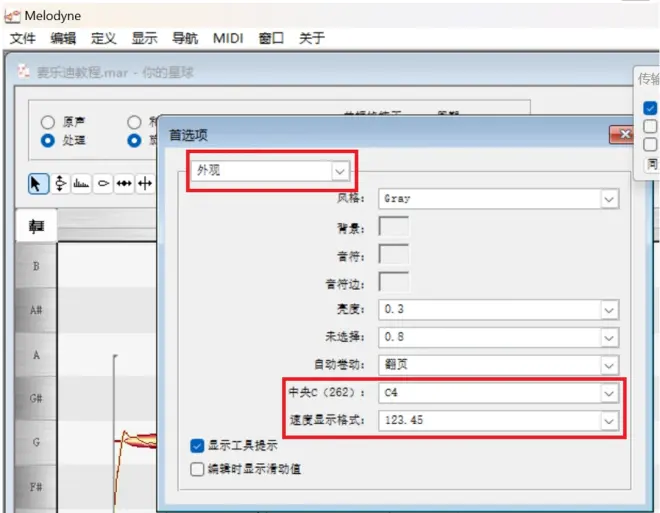The width and height of the screenshot is (660, 513).
Task: Select the selected radio button right of 处理
Action: [134, 140]
